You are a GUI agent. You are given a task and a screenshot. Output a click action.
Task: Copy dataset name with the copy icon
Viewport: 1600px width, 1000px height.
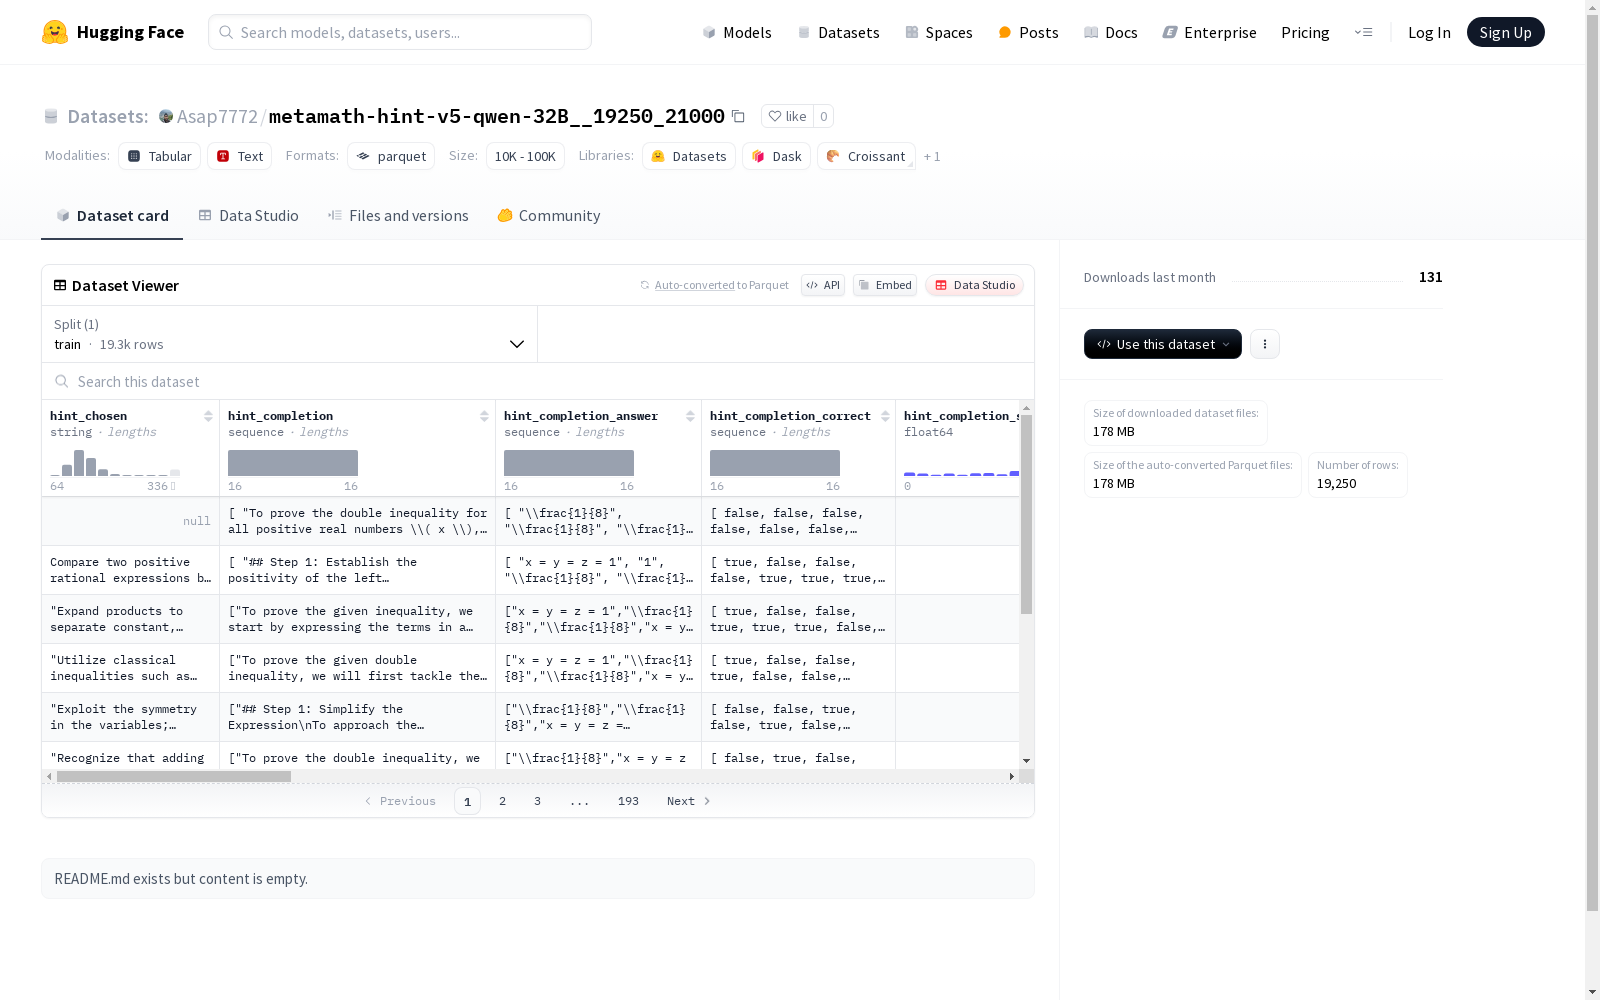[738, 116]
